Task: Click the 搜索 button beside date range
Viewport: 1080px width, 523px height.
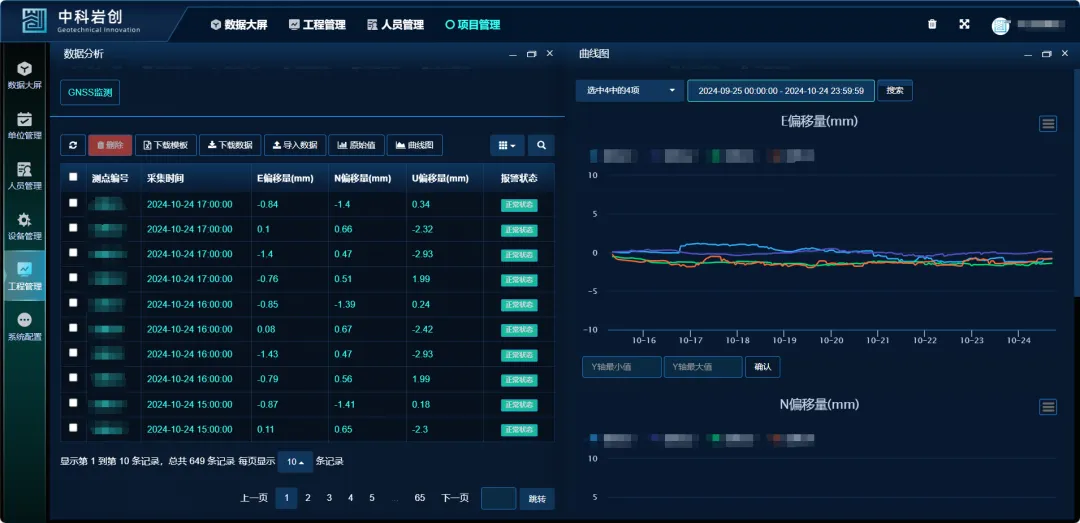Action: (x=894, y=91)
